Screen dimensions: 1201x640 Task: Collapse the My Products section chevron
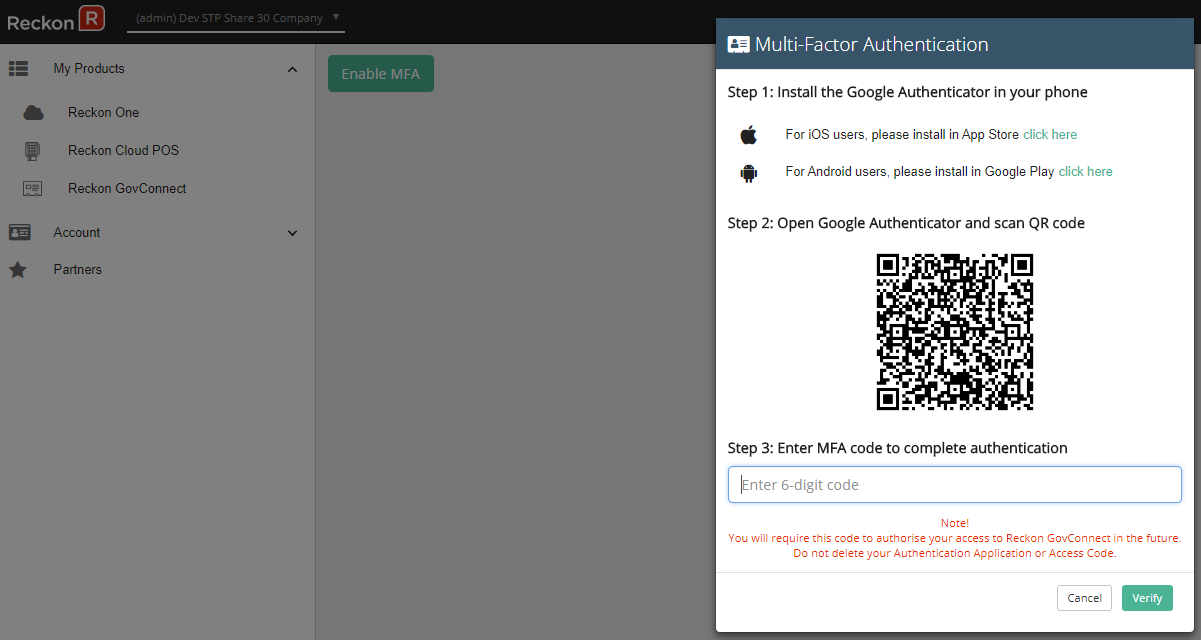(x=292, y=69)
